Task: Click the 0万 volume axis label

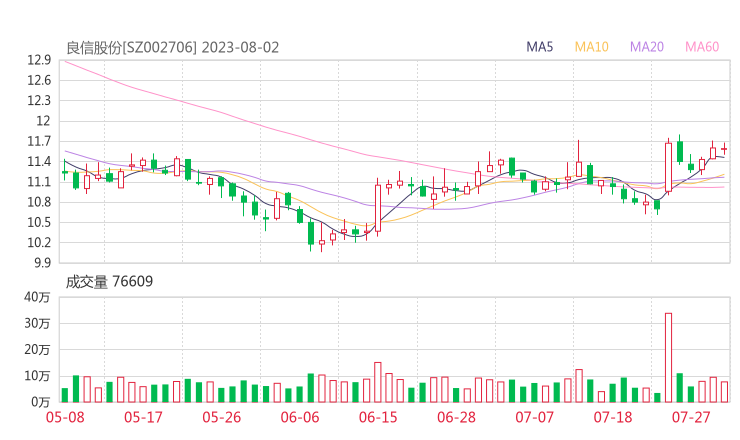Action: click(41, 402)
